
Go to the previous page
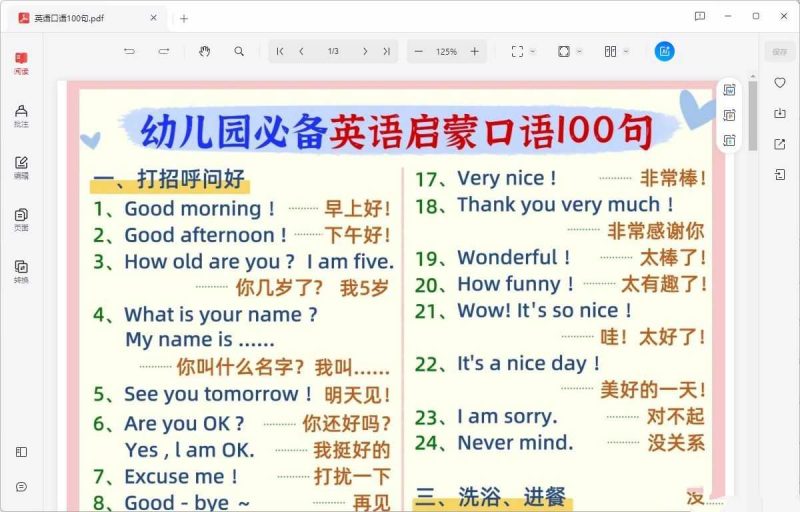point(302,51)
